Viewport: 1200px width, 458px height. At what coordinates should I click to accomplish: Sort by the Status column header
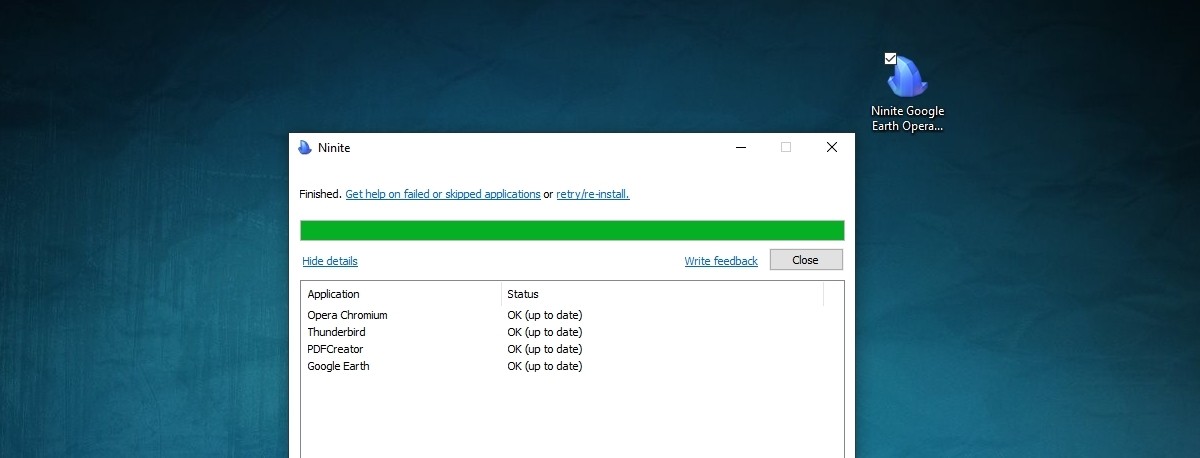660,294
